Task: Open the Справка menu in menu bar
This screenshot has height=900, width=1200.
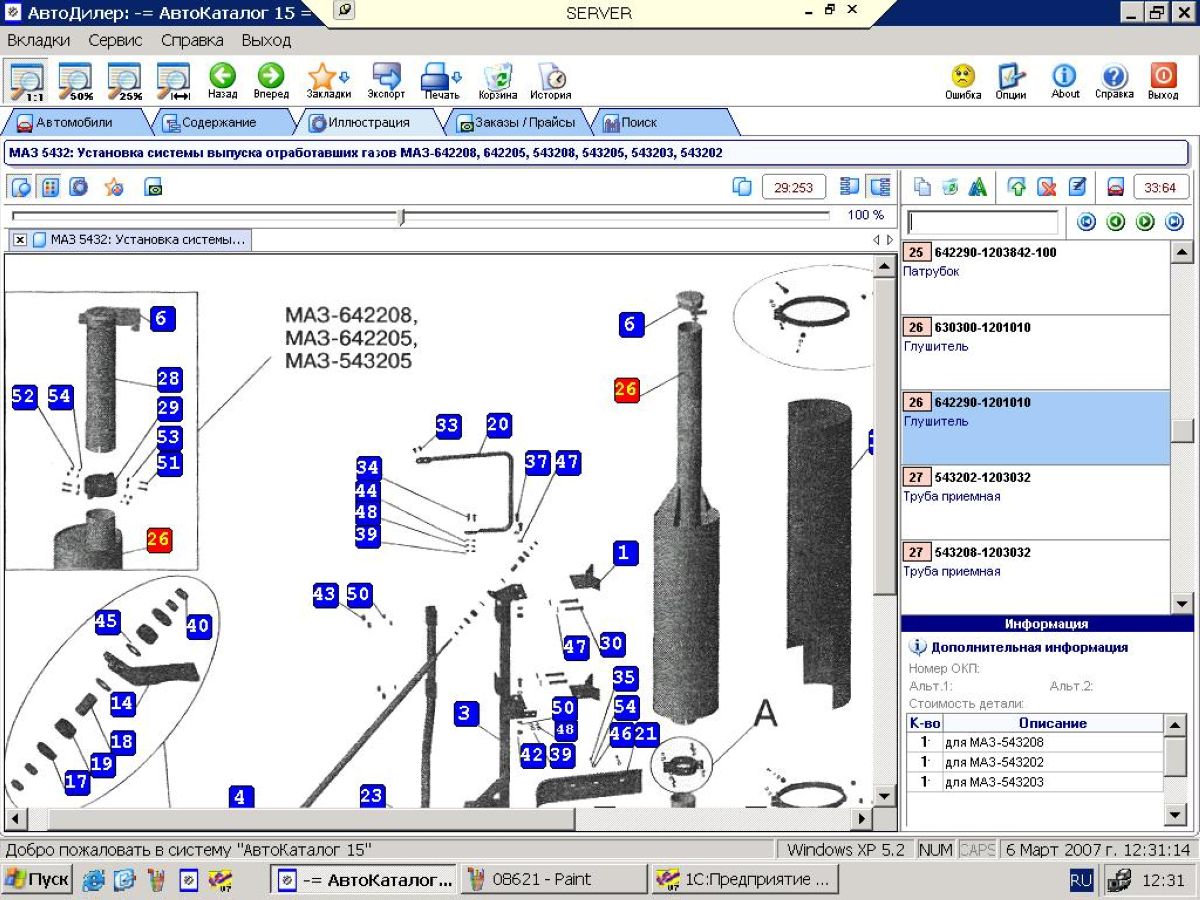Action: pyautogui.click(x=192, y=41)
